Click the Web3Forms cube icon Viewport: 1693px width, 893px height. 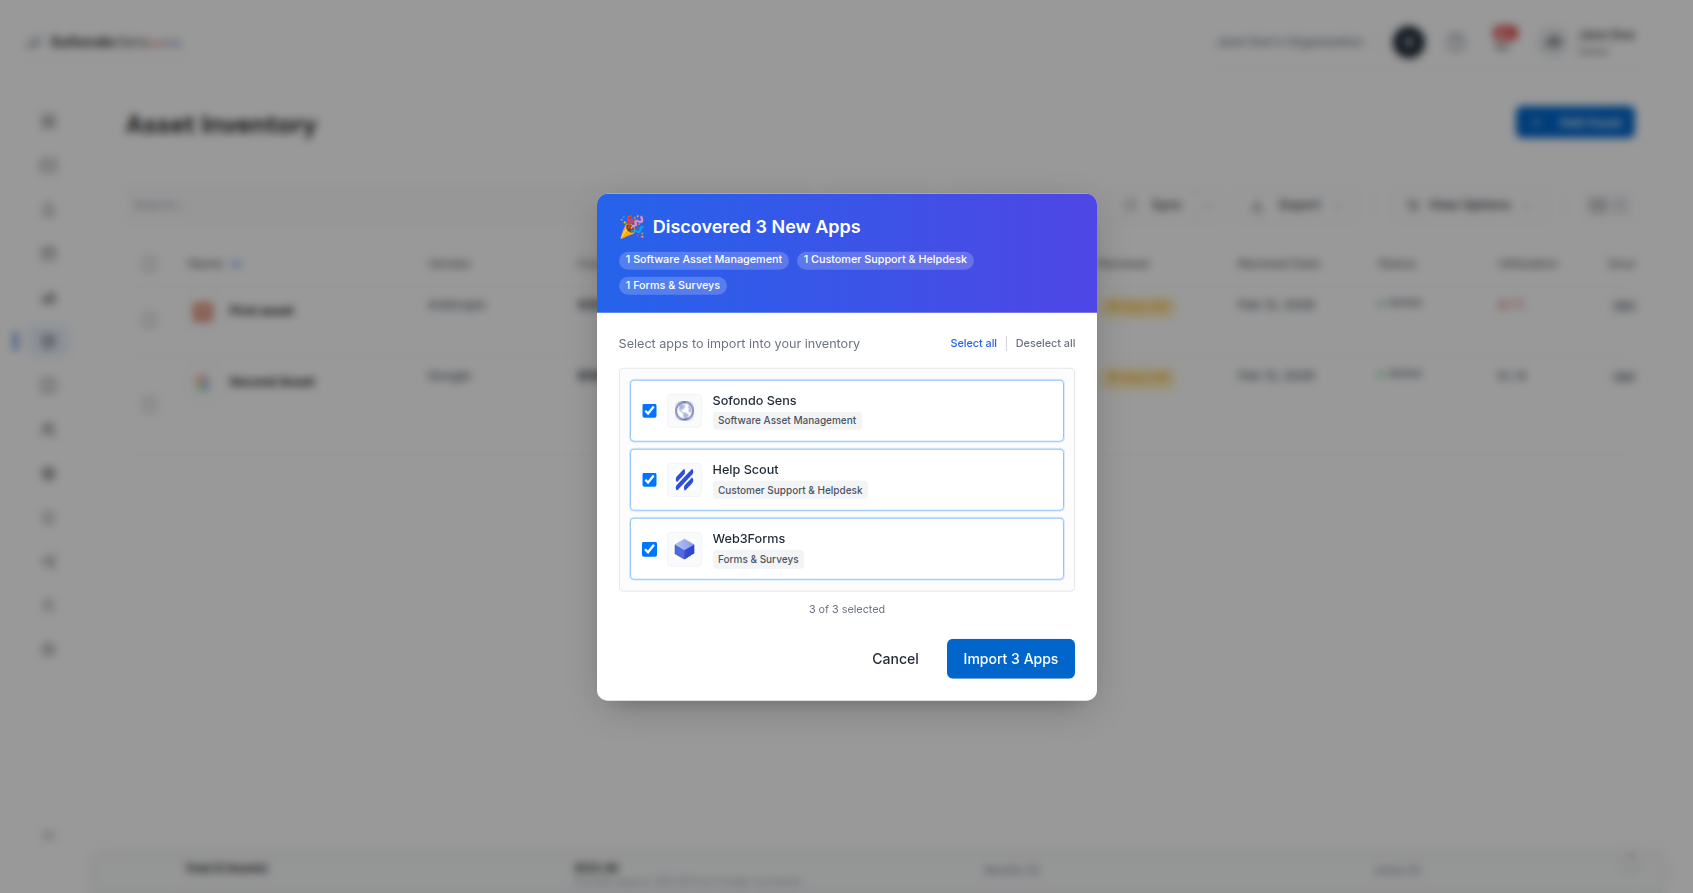click(684, 549)
